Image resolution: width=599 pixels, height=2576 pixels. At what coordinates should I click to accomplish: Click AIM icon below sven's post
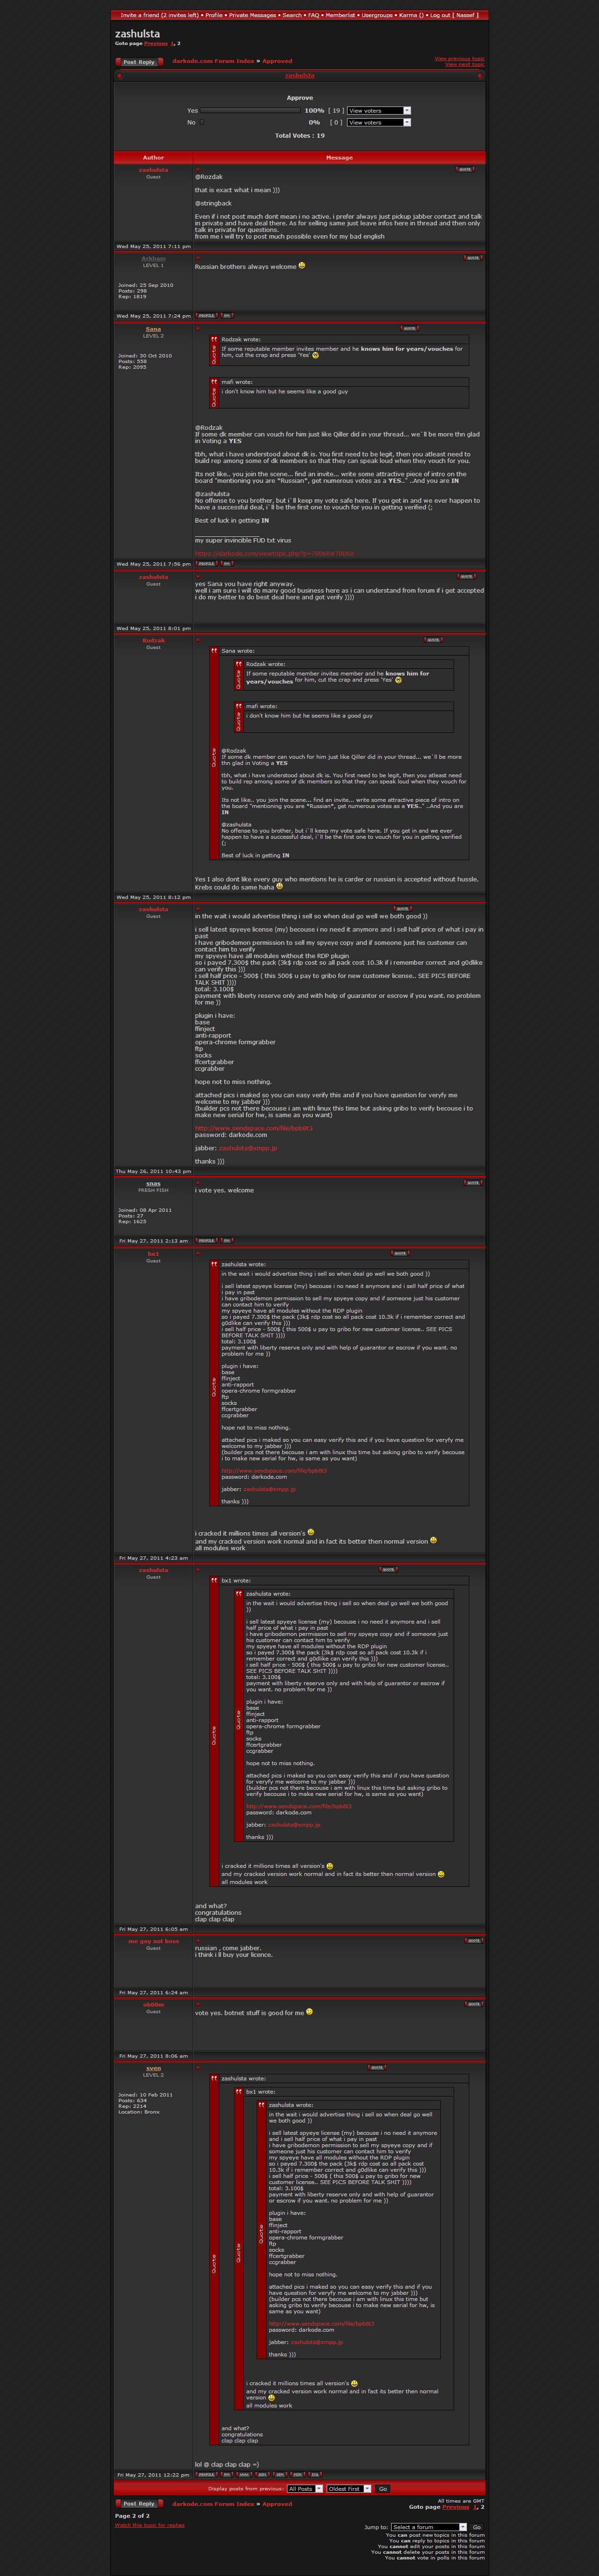pos(261,2474)
